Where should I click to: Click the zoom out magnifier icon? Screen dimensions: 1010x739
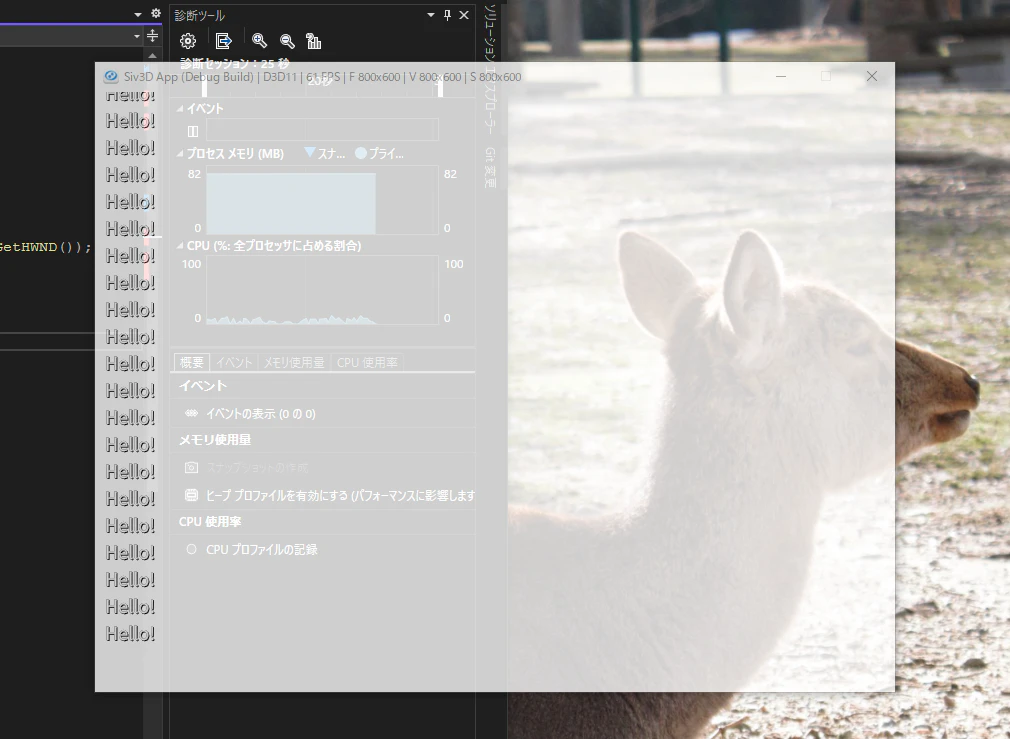click(287, 41)
